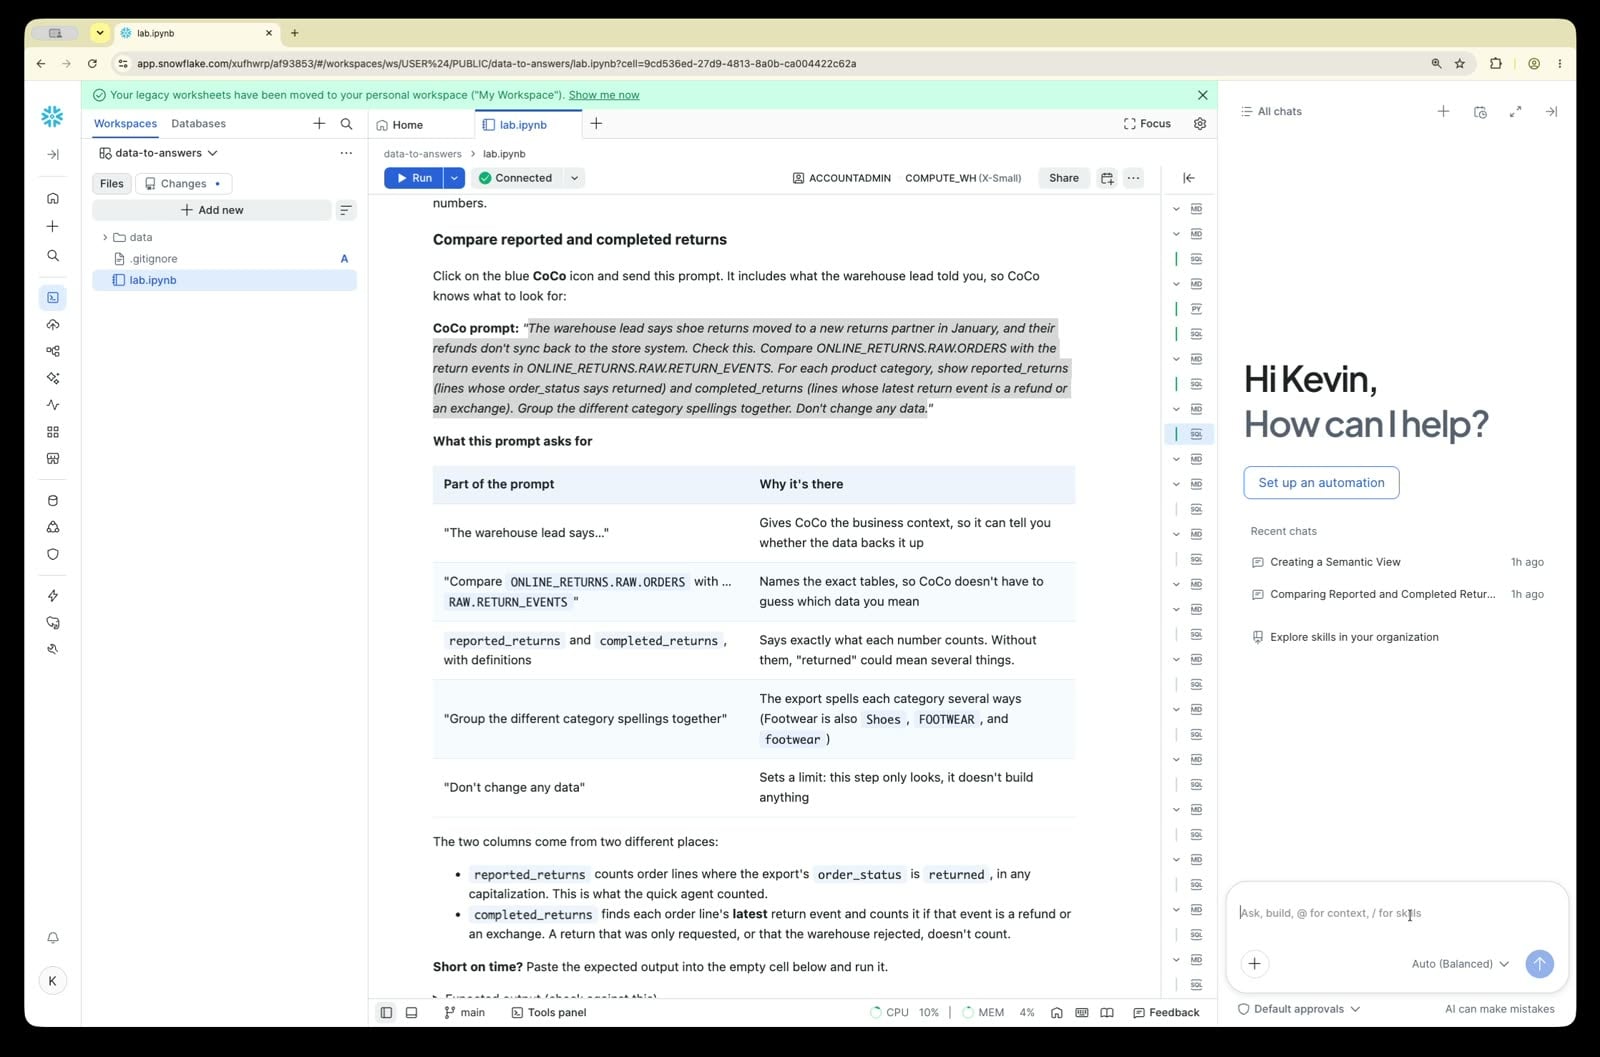This screenshot has width=1600, height=1057.
Task: Switch to the Databases tab
Action: tap(198, 124)
